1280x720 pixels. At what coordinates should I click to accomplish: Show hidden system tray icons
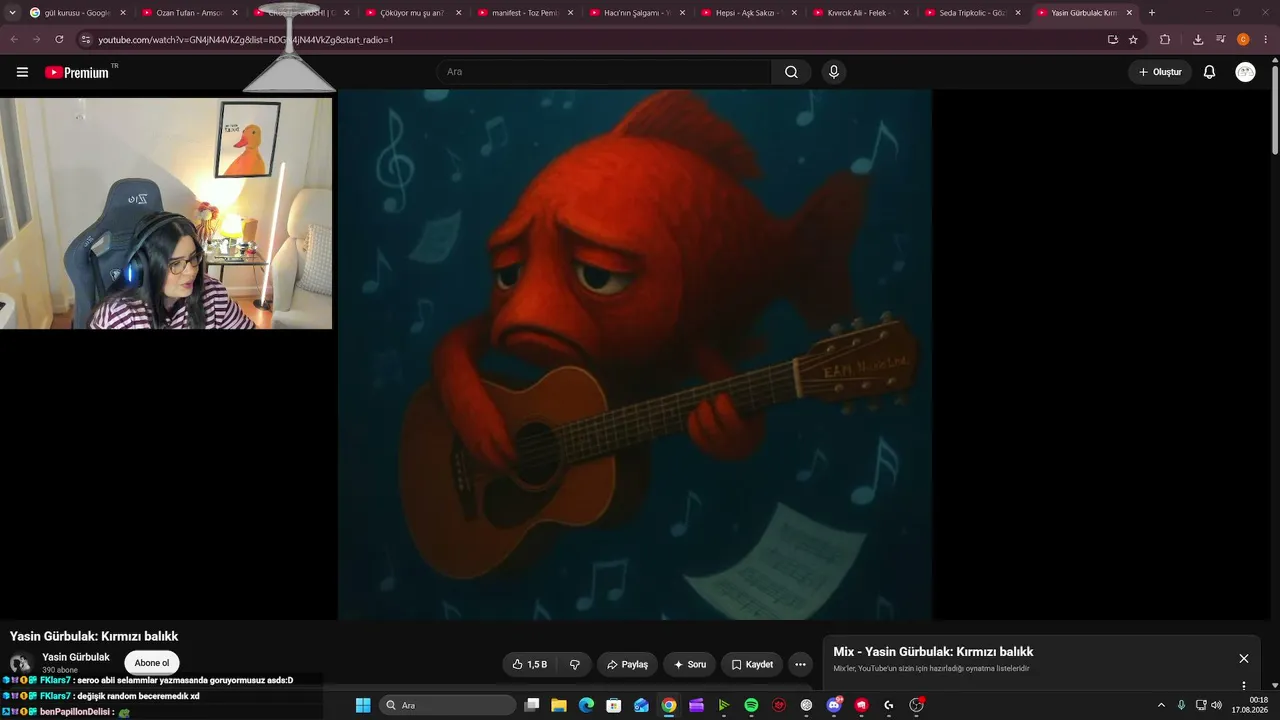(1161, 705)
